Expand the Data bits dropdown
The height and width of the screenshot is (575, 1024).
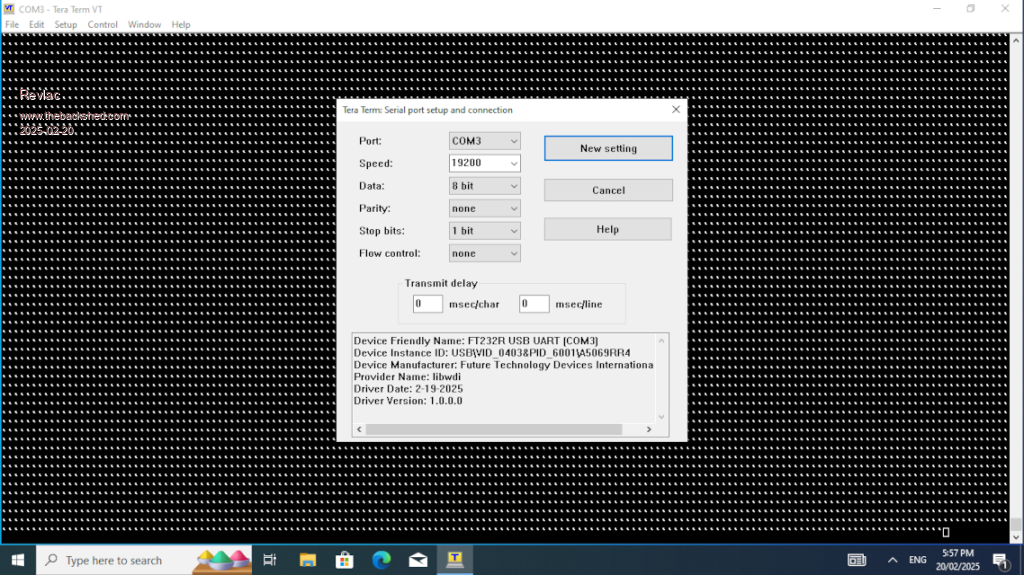485,186
